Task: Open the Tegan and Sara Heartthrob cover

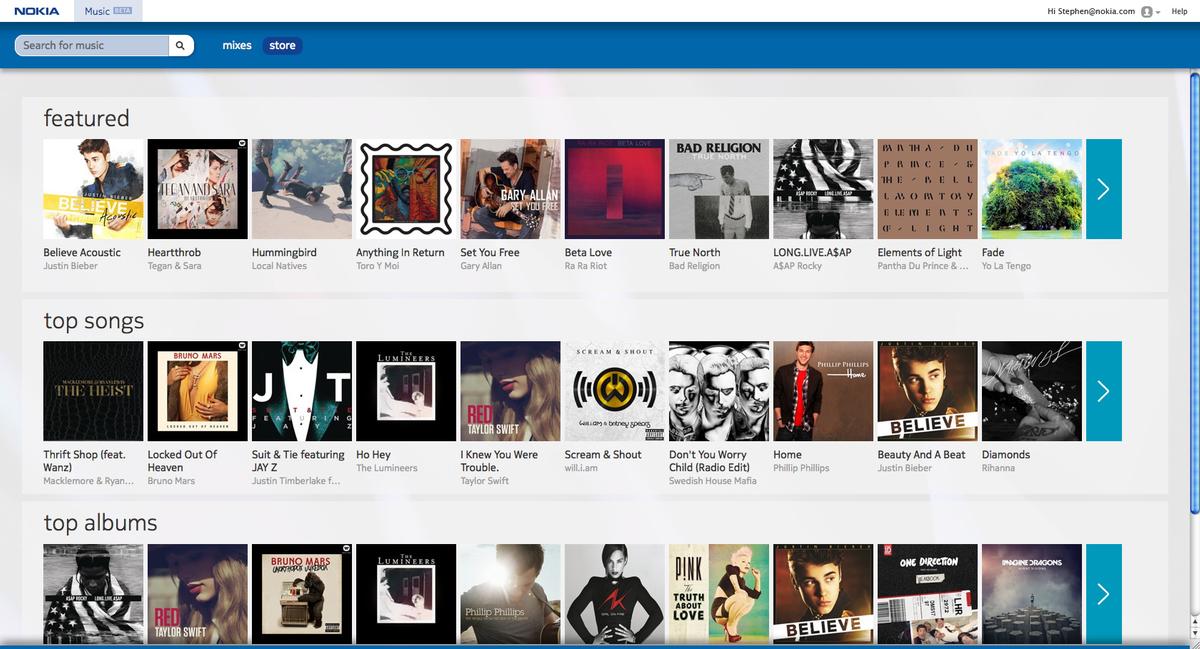Action: tap(198, 189)
